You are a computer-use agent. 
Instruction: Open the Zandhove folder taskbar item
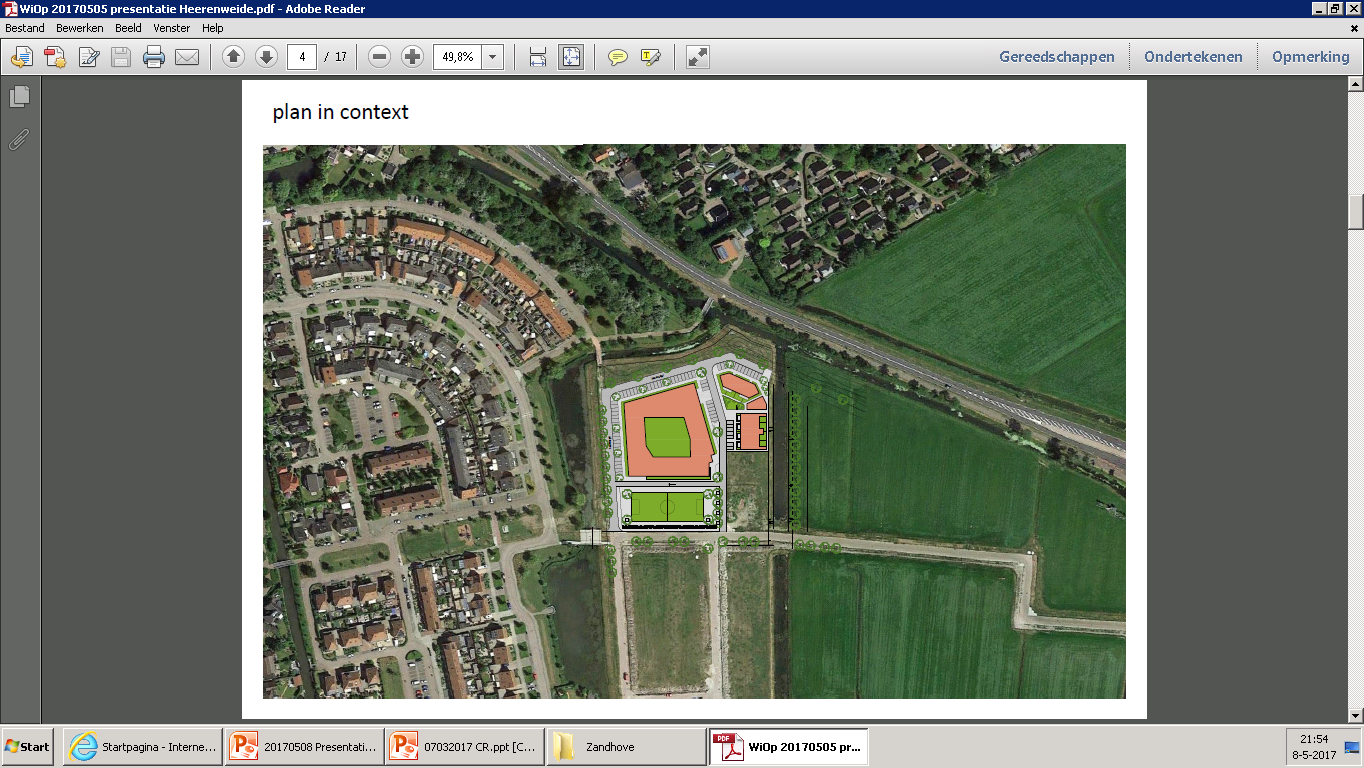tap(628, 747)
